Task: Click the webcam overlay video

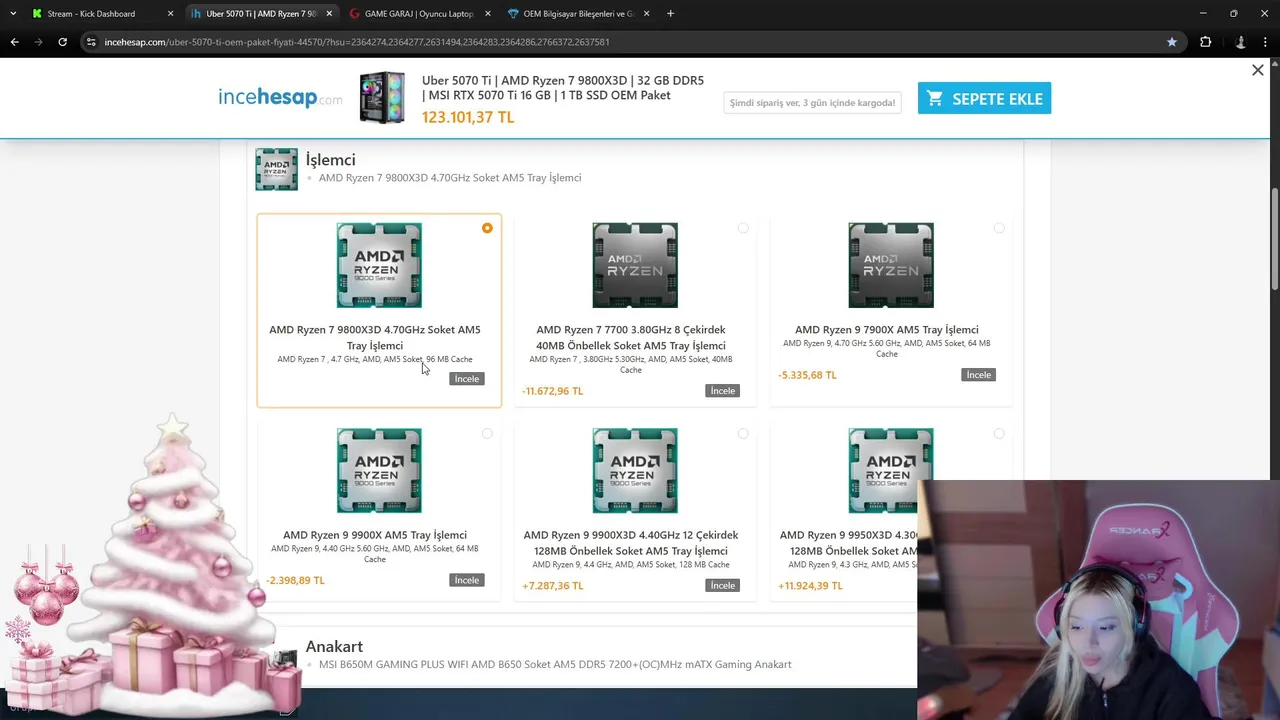Action: 1098,600
